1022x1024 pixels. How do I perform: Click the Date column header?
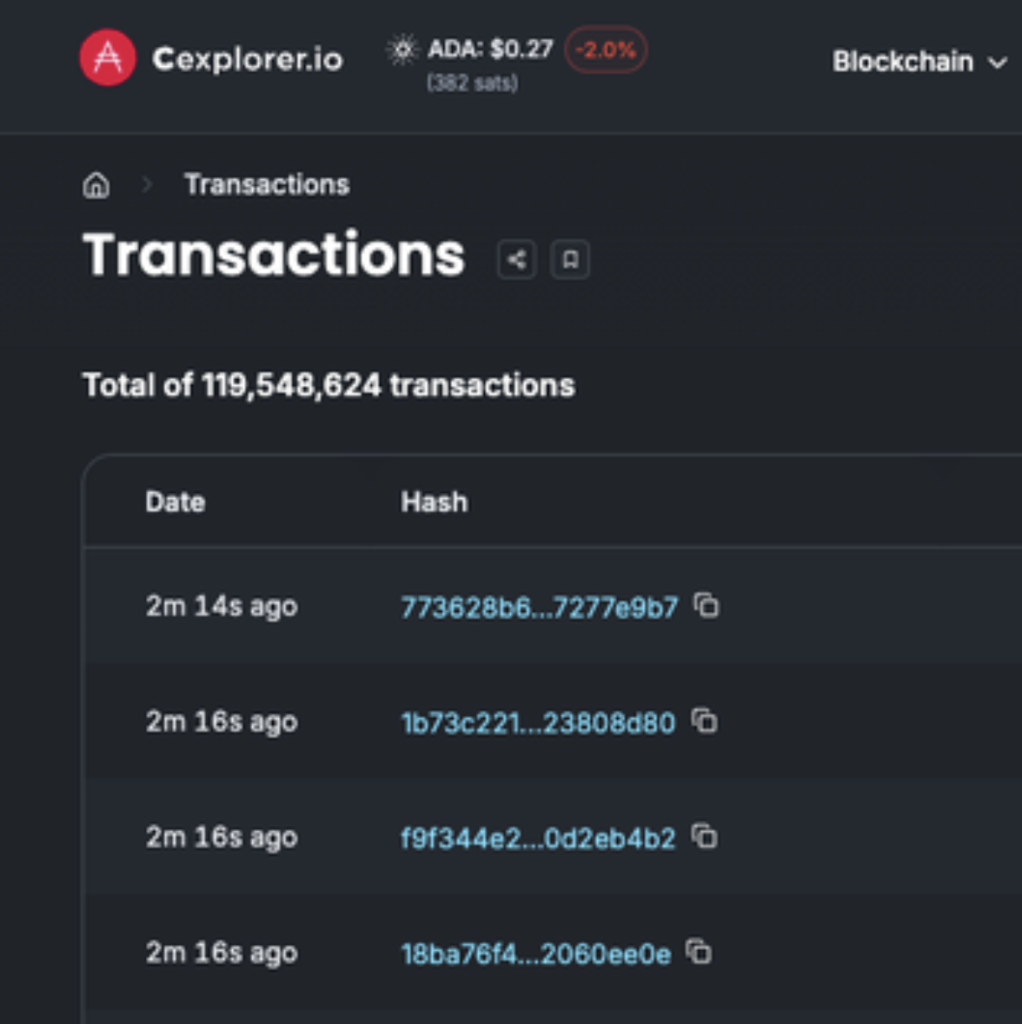tap(175, 502)
